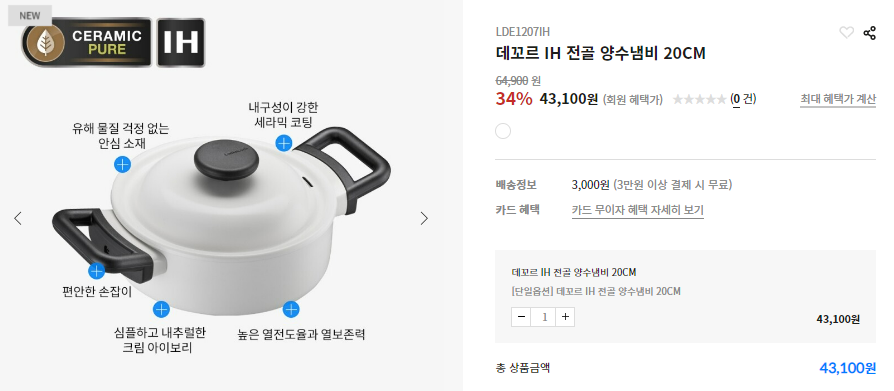Click the CERAMIC PURE badge

87,43
